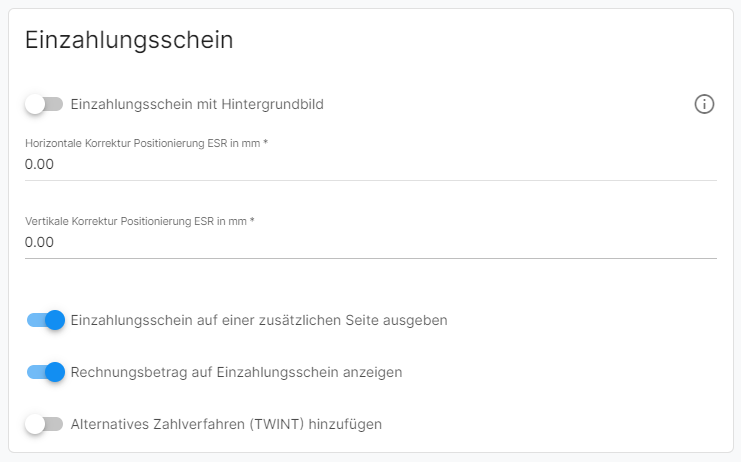Turn off Rechnungsbetrag auf Einzahlungsschein anzeigen switch
Image resolution: width=741 pixels, height=462 pixels.
(x=45, y=372)
